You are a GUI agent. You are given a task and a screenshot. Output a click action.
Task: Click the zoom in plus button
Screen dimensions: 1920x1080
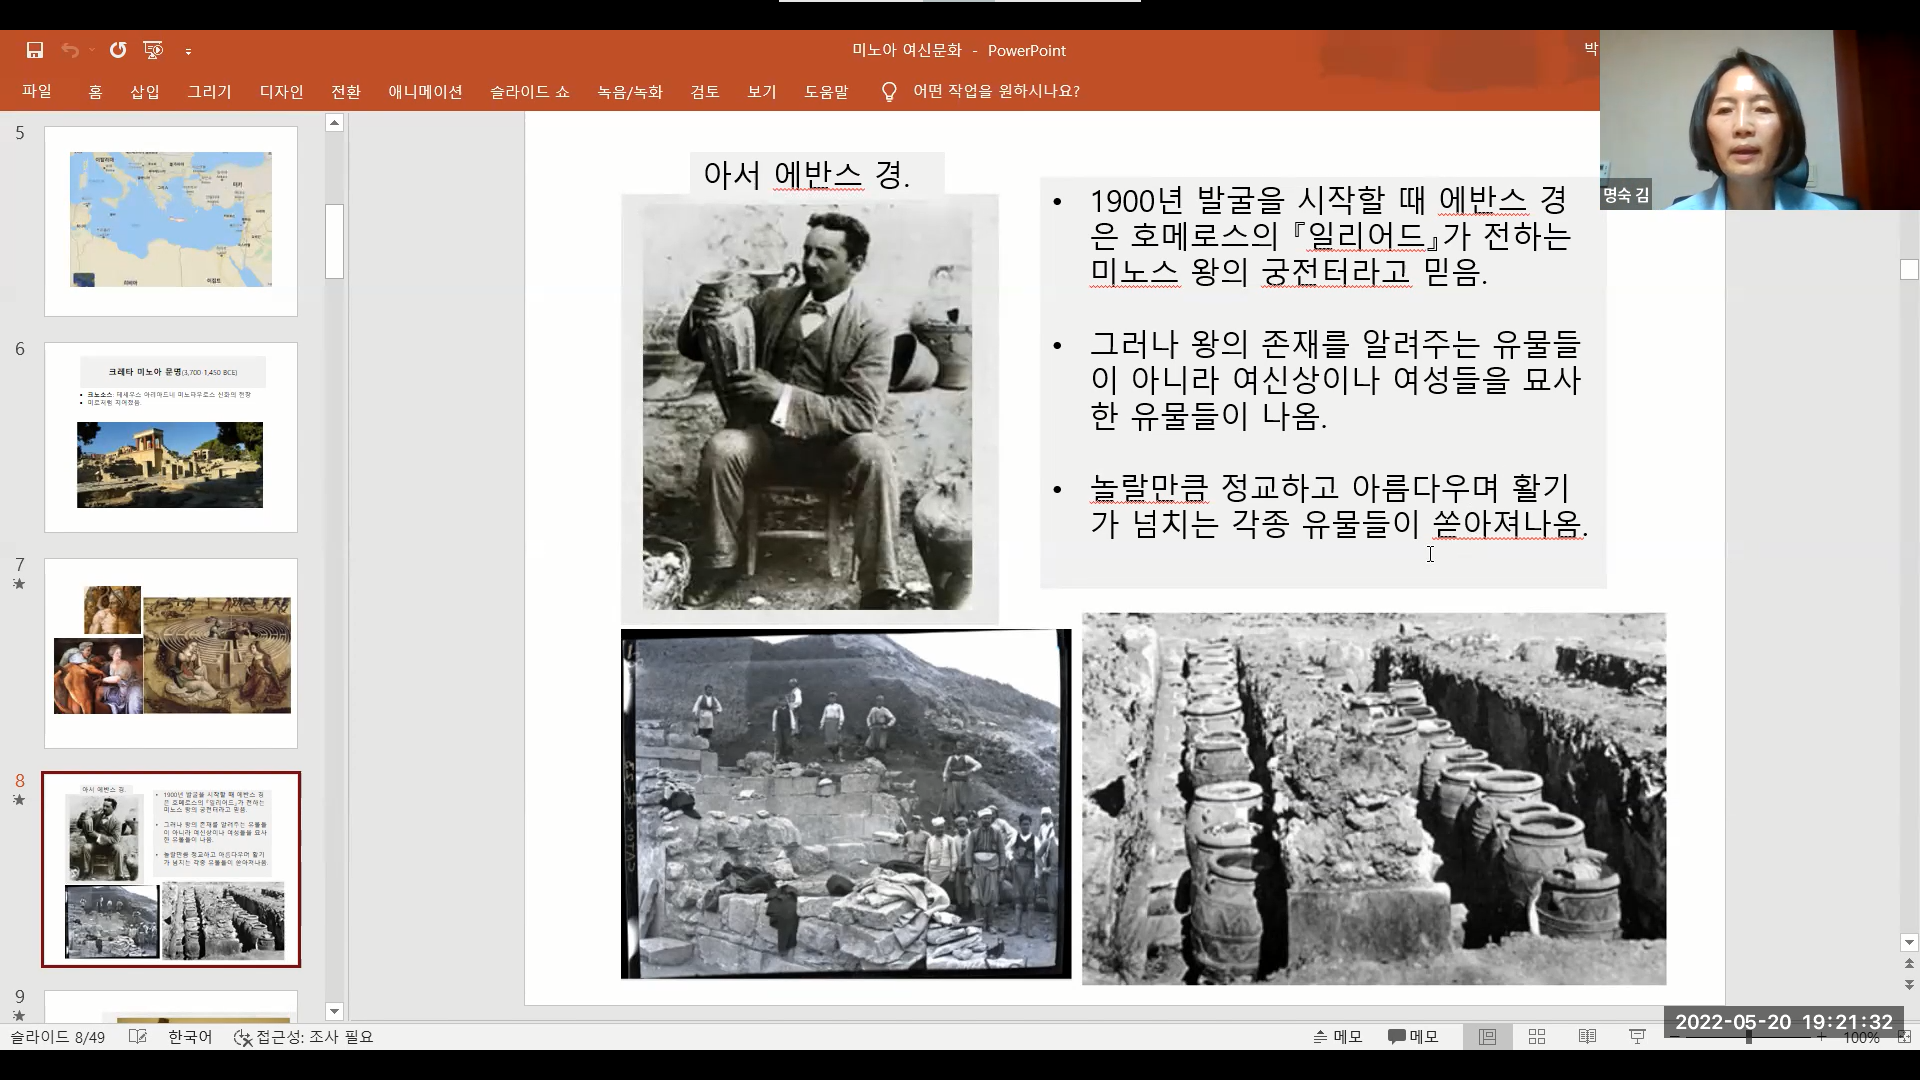point(1822,1038)
